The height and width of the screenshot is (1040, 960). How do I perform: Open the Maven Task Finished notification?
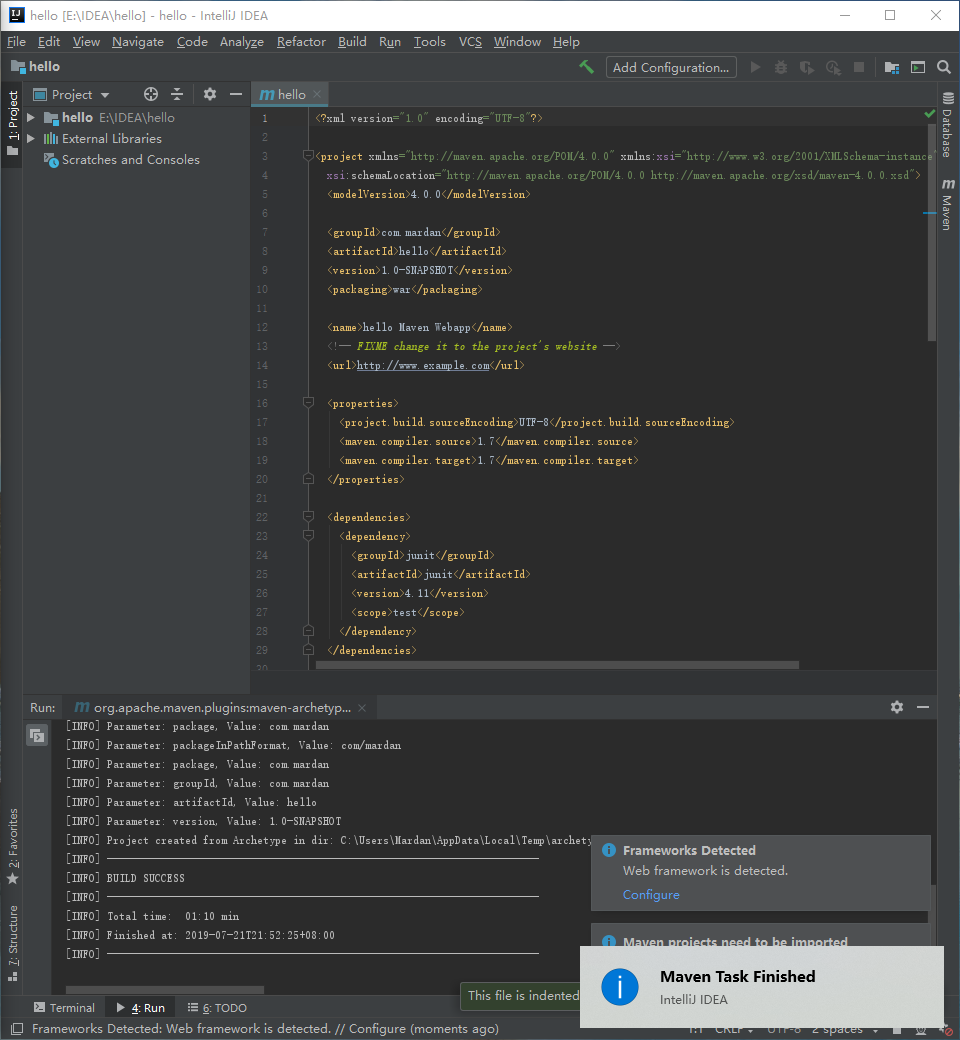coord(762,987)
